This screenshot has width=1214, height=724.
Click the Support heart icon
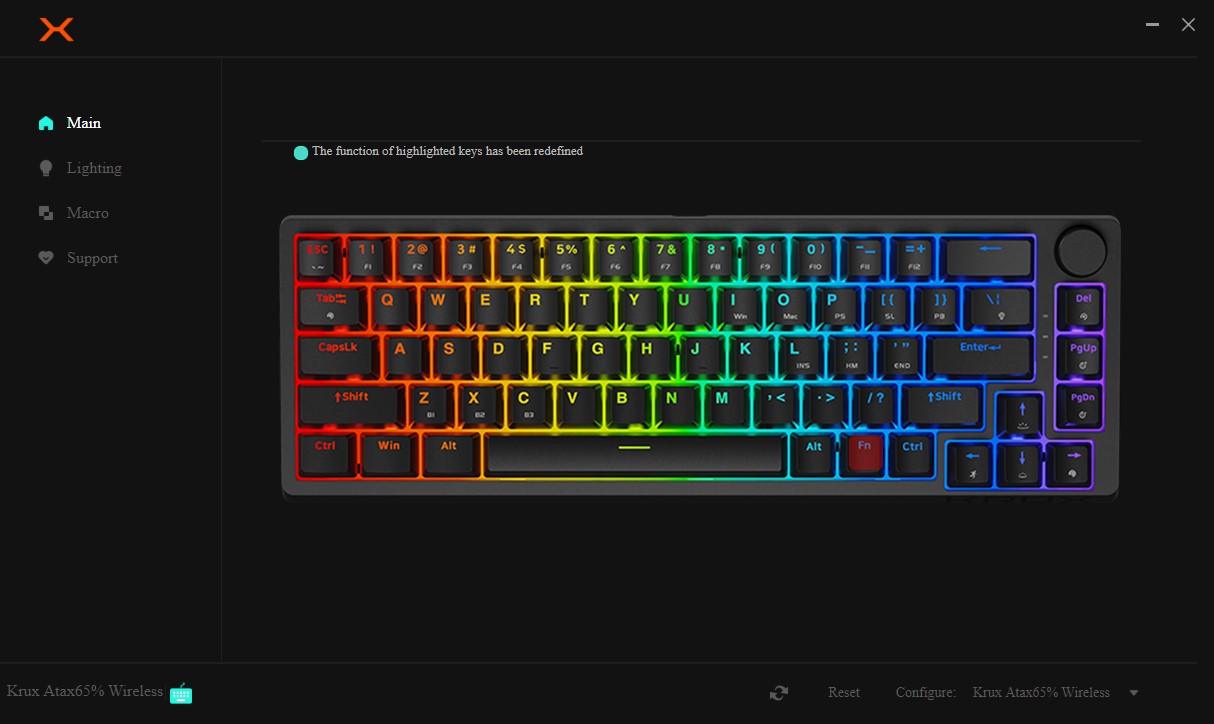pyautogui.click(x=46, y=258)
